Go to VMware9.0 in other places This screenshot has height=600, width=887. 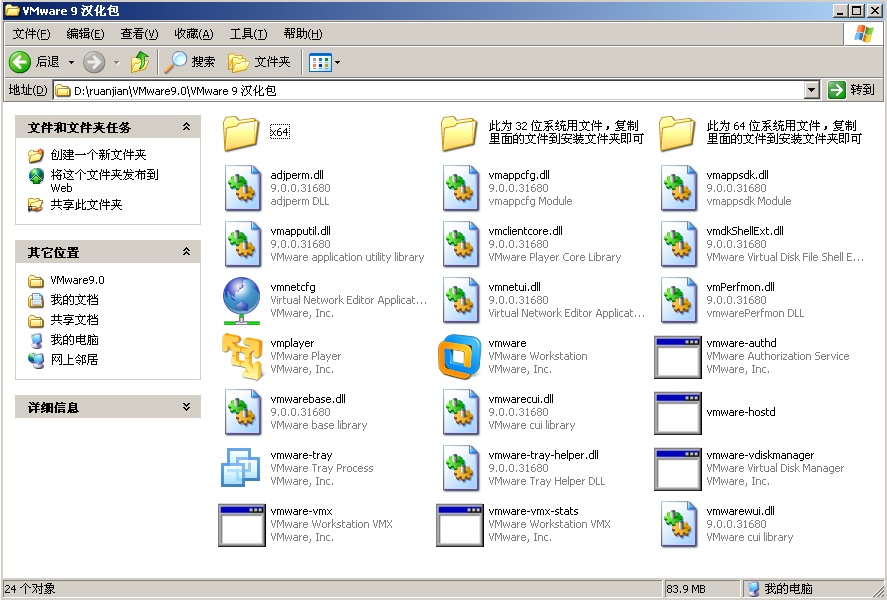77,280
